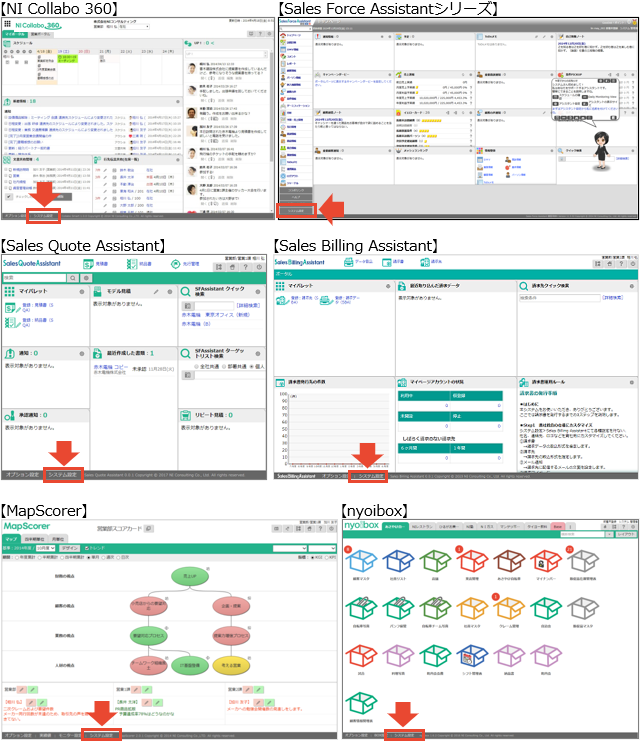Screen dimensions: 640x742
Task: Switch to NIレストラン tab in nyoibox
Action: click(x=422, y=526)
